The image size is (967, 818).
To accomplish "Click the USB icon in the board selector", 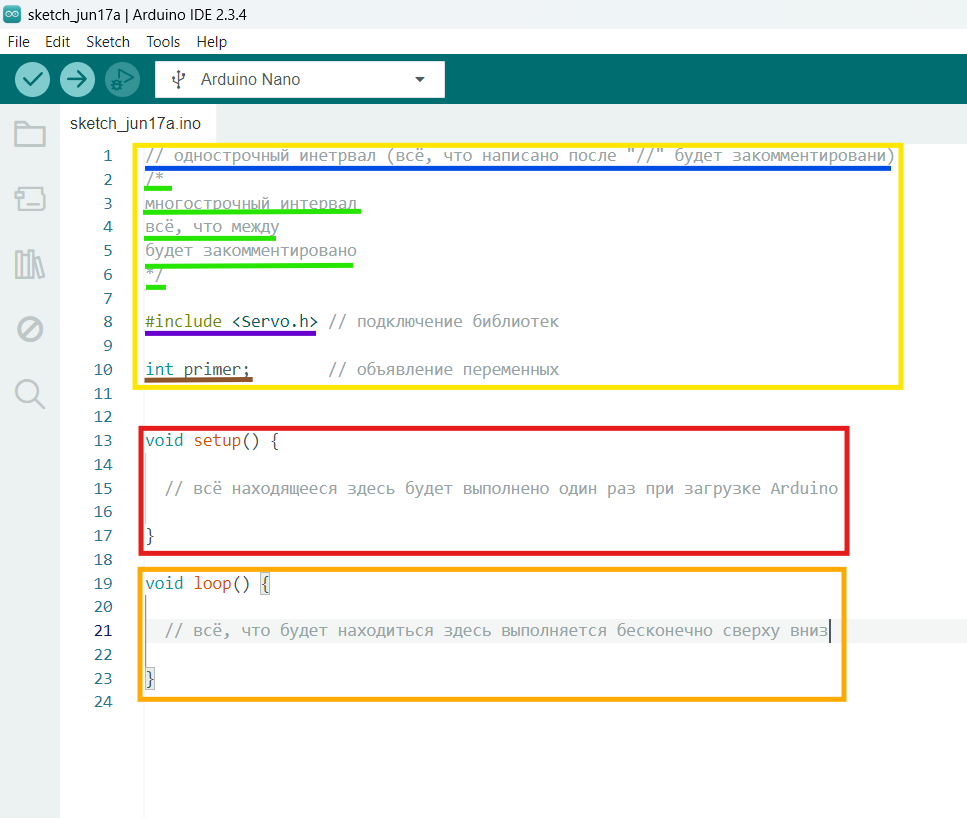I will 179,80.
